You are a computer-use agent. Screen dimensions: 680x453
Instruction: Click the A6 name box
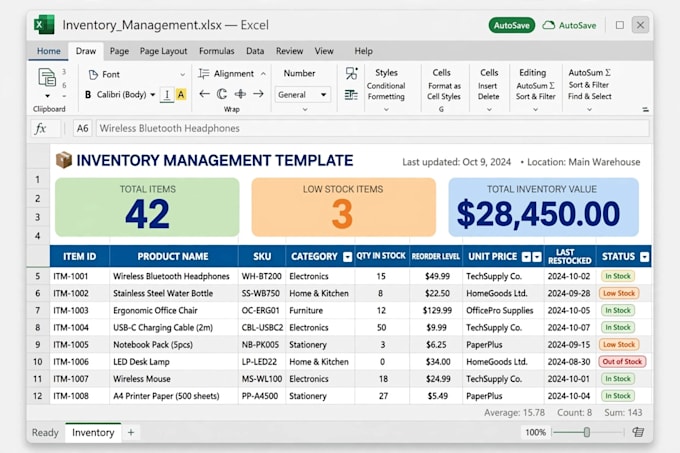click(82, 128)
